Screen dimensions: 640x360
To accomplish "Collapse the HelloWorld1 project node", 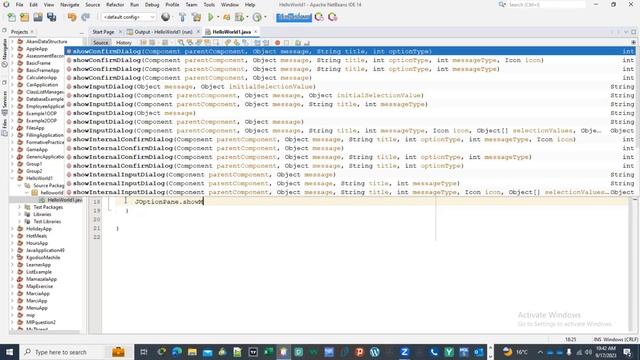I will (12, 178).
